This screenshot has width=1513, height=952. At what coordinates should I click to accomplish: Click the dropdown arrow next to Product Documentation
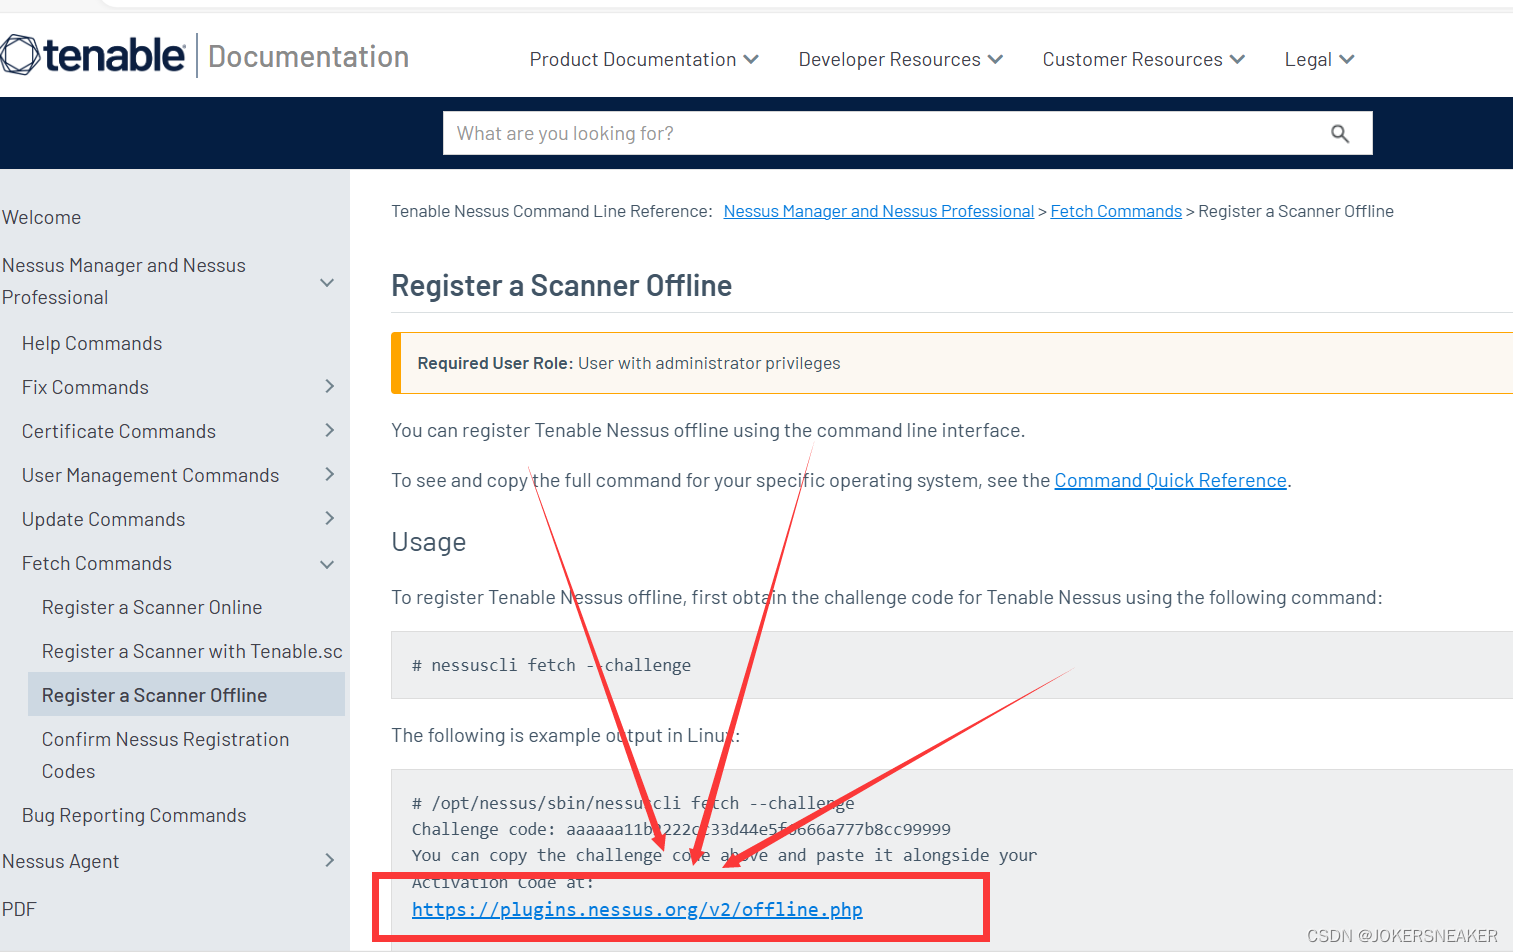pos(751,59)
